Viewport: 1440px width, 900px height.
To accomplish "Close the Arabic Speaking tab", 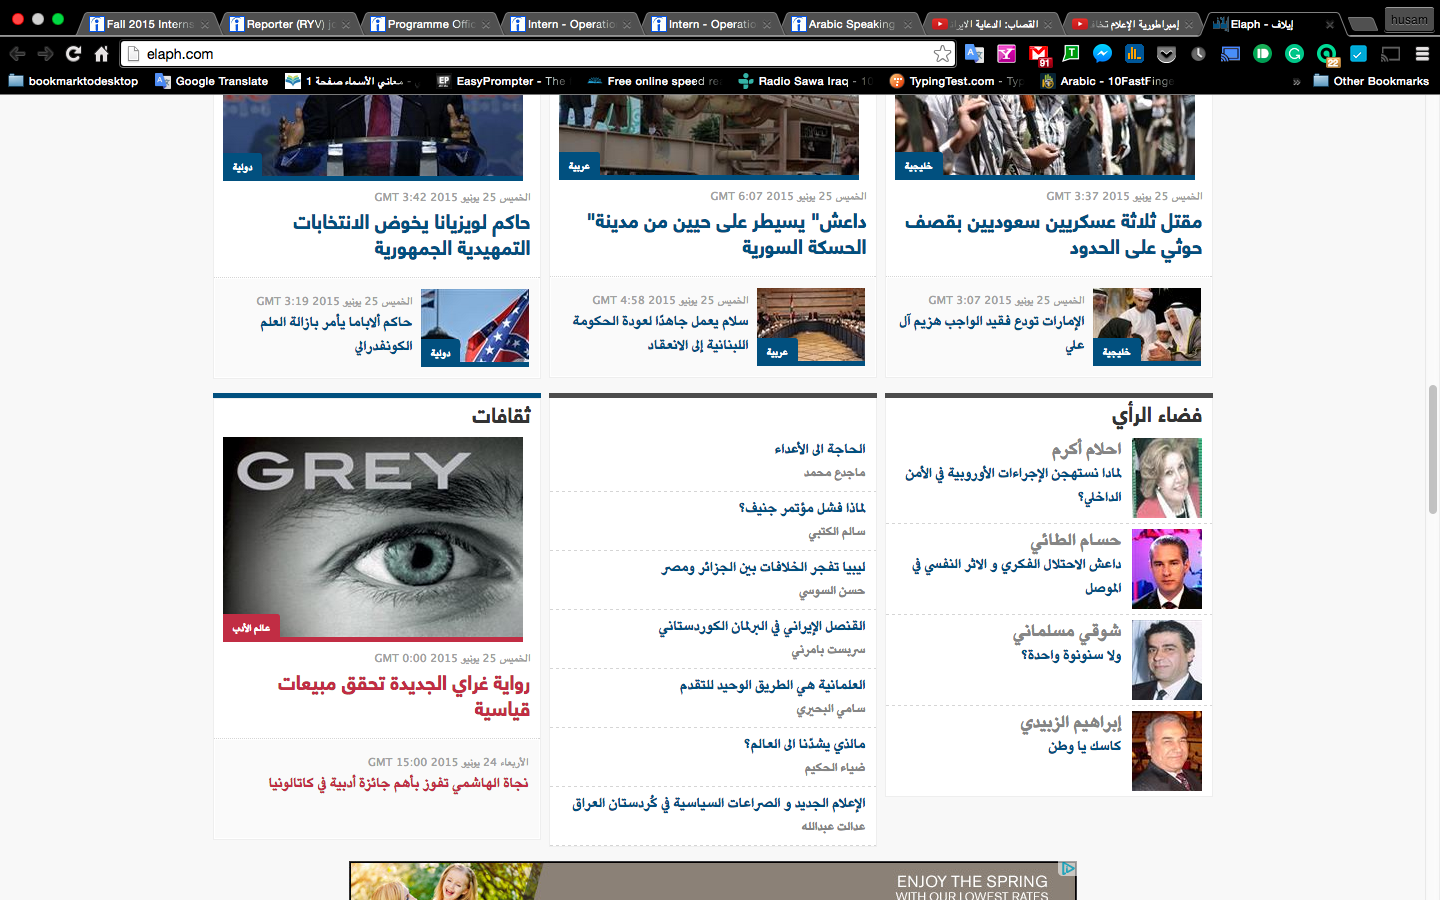I will pyautogui.click(x=909, y=24).
